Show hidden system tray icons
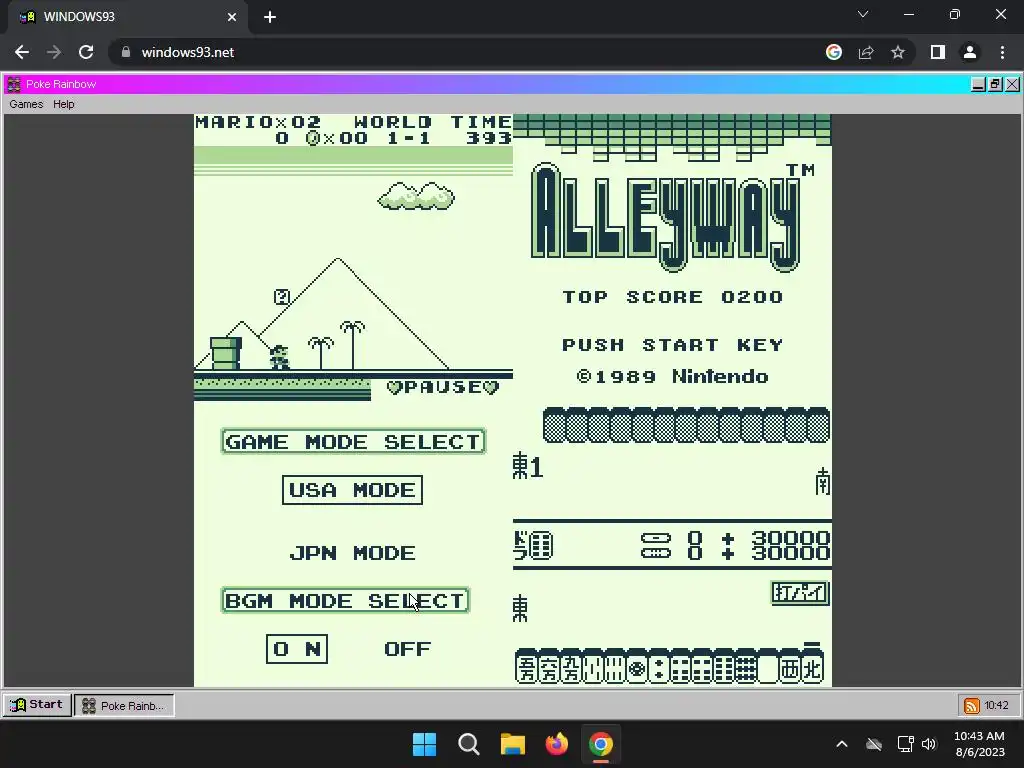 [842, 744]
